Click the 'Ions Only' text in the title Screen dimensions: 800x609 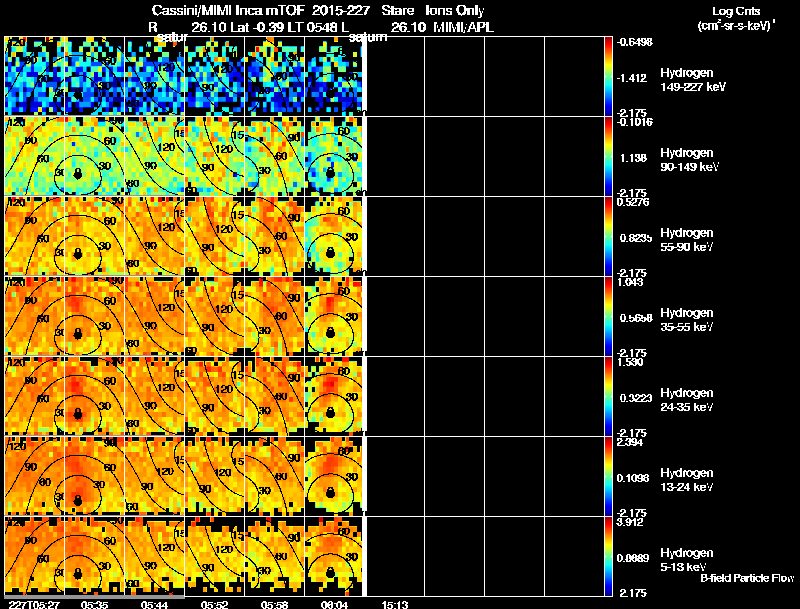455,11
